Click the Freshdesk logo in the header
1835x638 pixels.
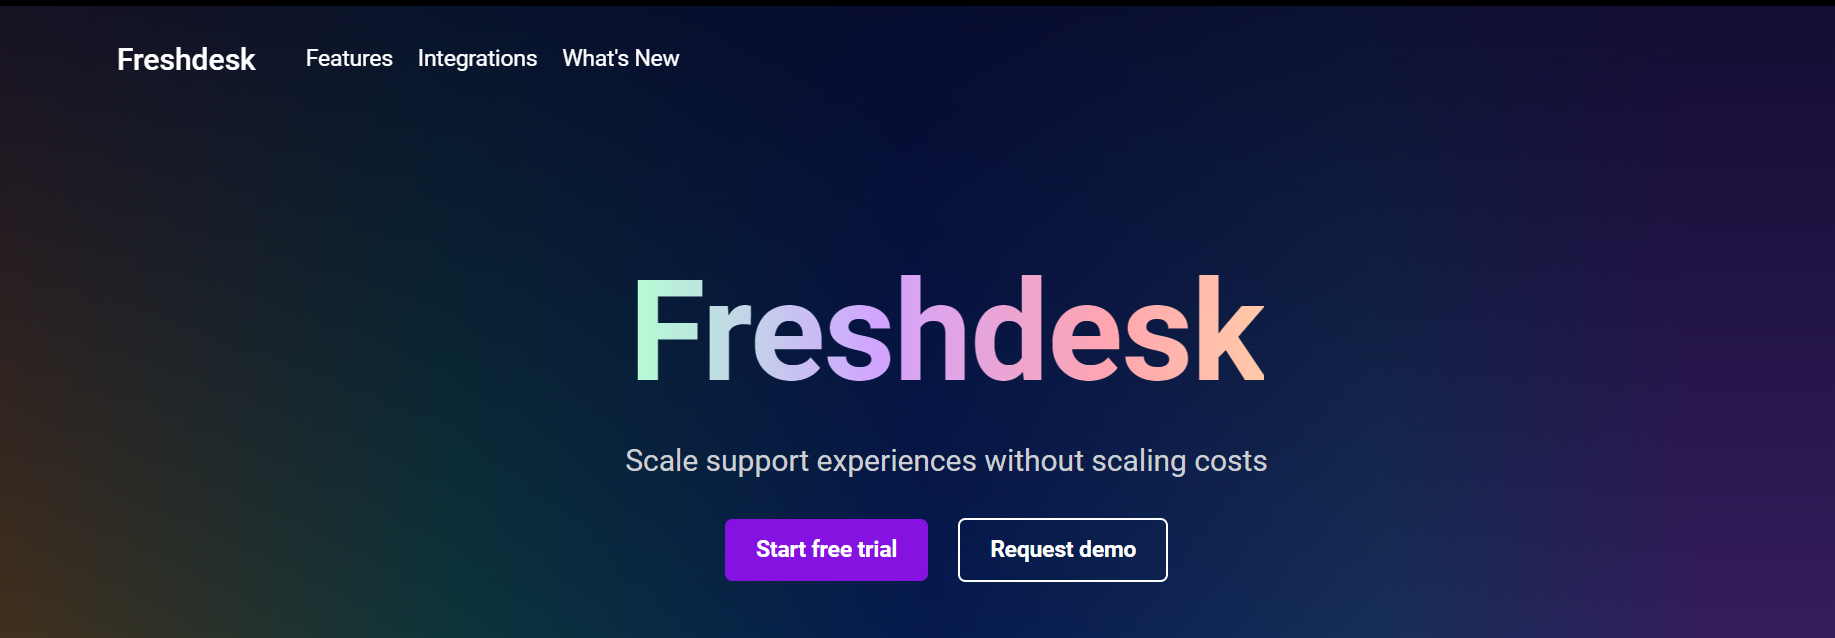(x=186, y=59)
